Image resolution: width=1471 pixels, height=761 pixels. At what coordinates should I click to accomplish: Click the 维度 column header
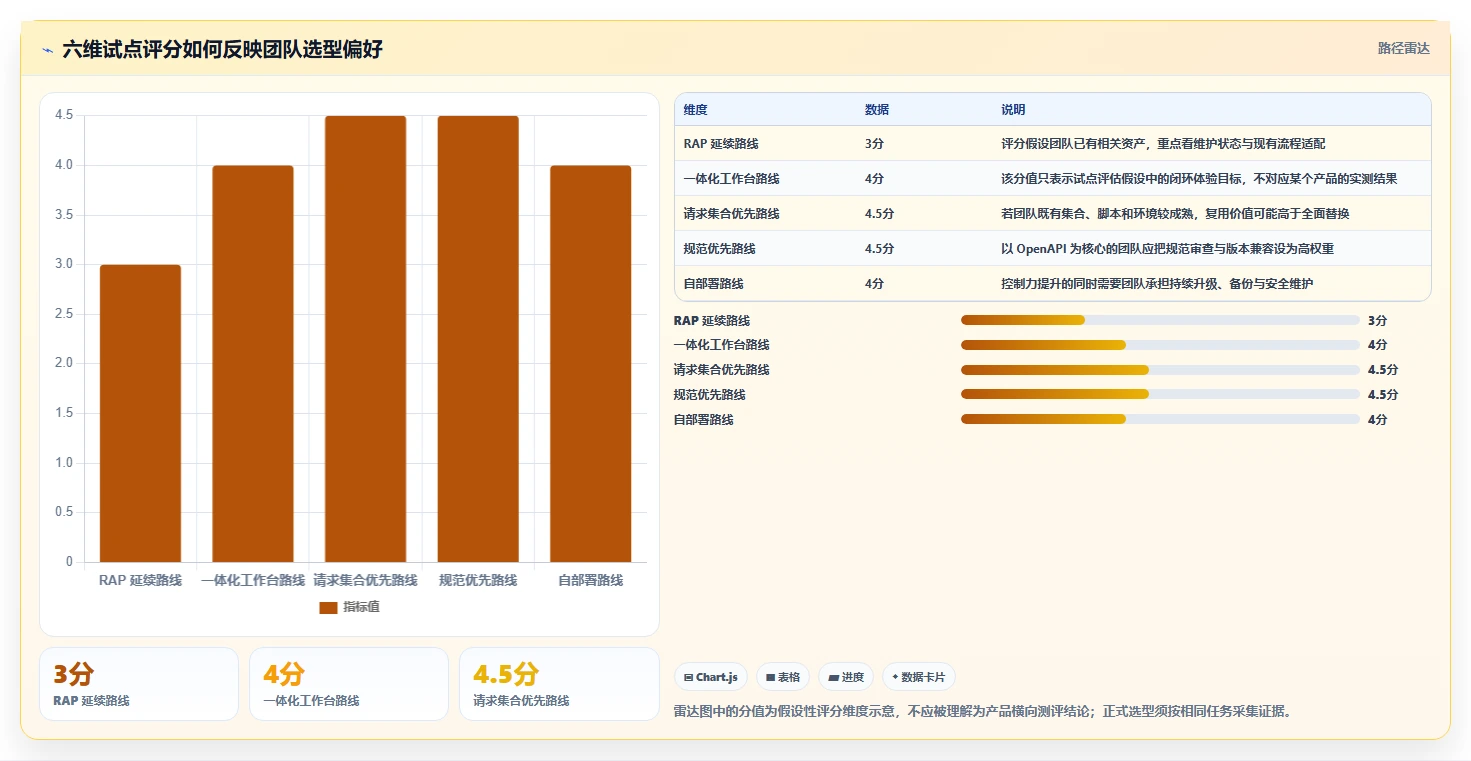[696, 110]
